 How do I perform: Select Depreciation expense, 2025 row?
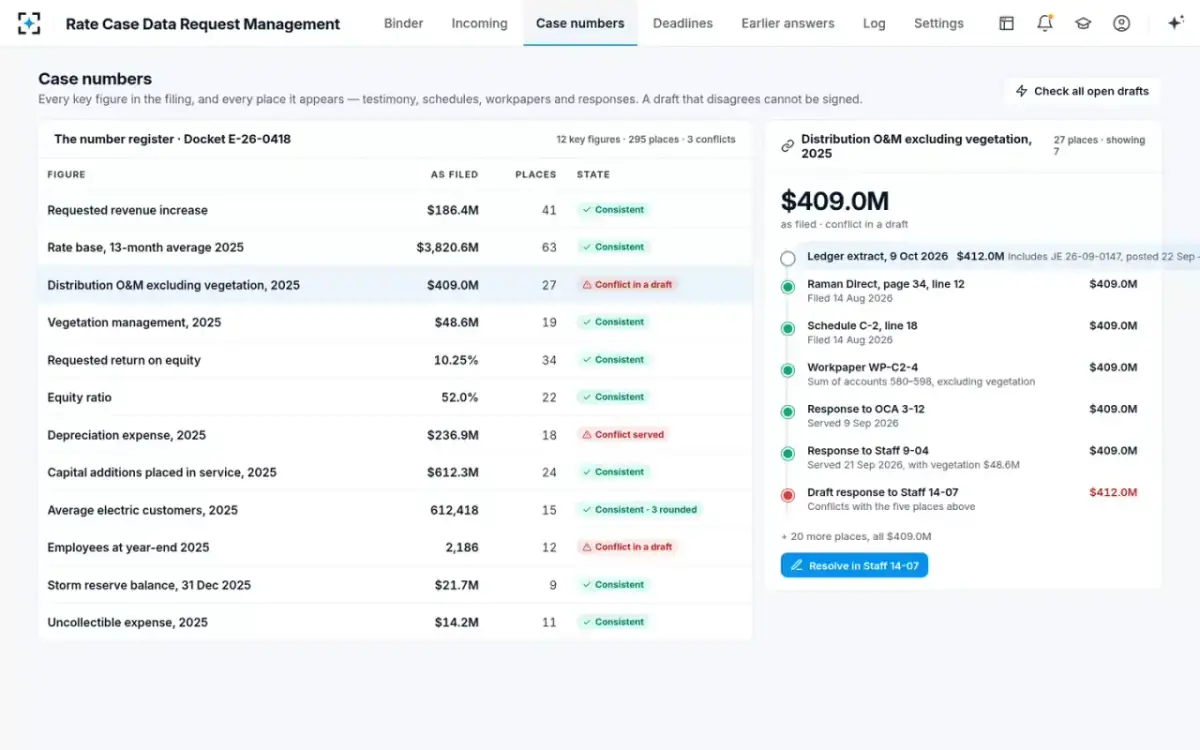click(395, 435)
